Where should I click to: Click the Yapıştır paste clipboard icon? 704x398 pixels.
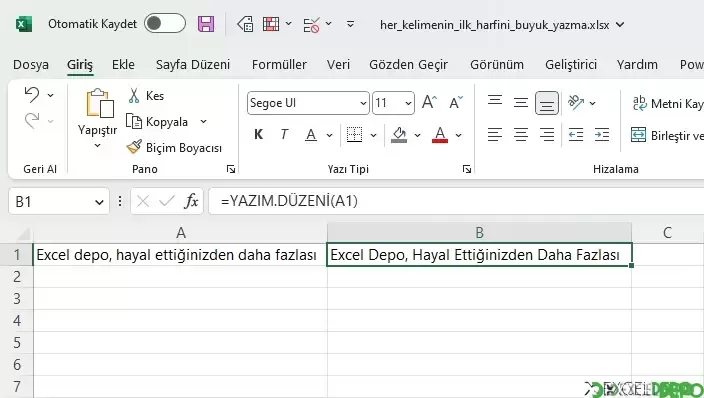click(100, 103)
